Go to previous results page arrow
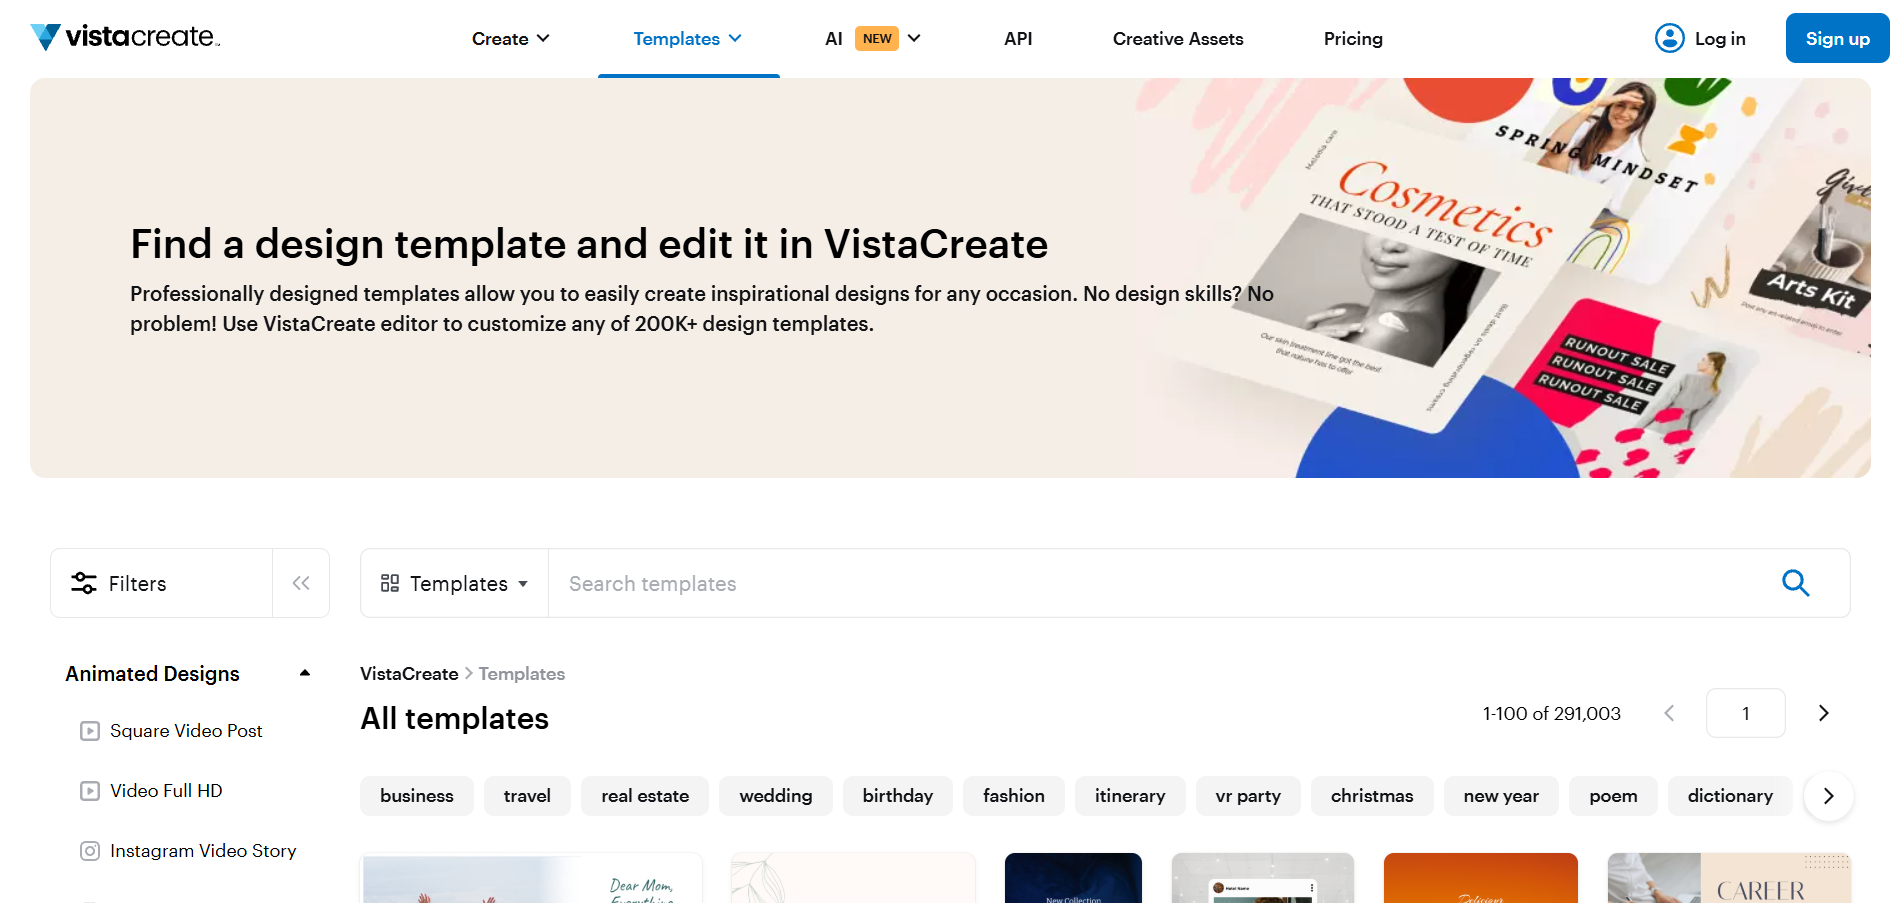The width and height of the screenshot is (1898, 903). click(1669, 713)
